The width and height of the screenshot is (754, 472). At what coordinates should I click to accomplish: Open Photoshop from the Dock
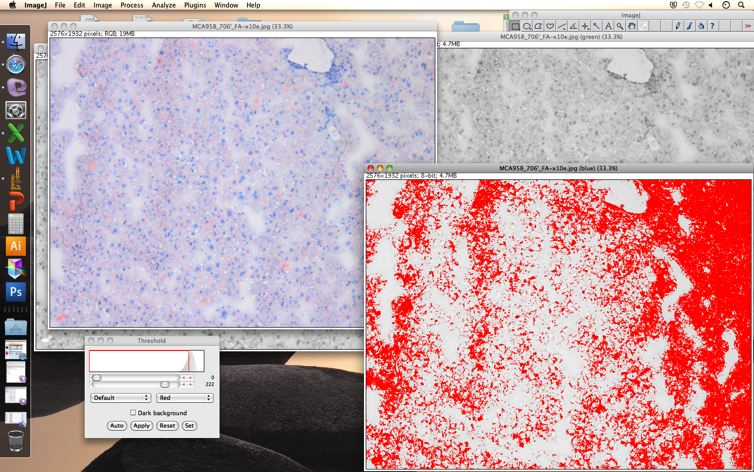coord(15,292)
